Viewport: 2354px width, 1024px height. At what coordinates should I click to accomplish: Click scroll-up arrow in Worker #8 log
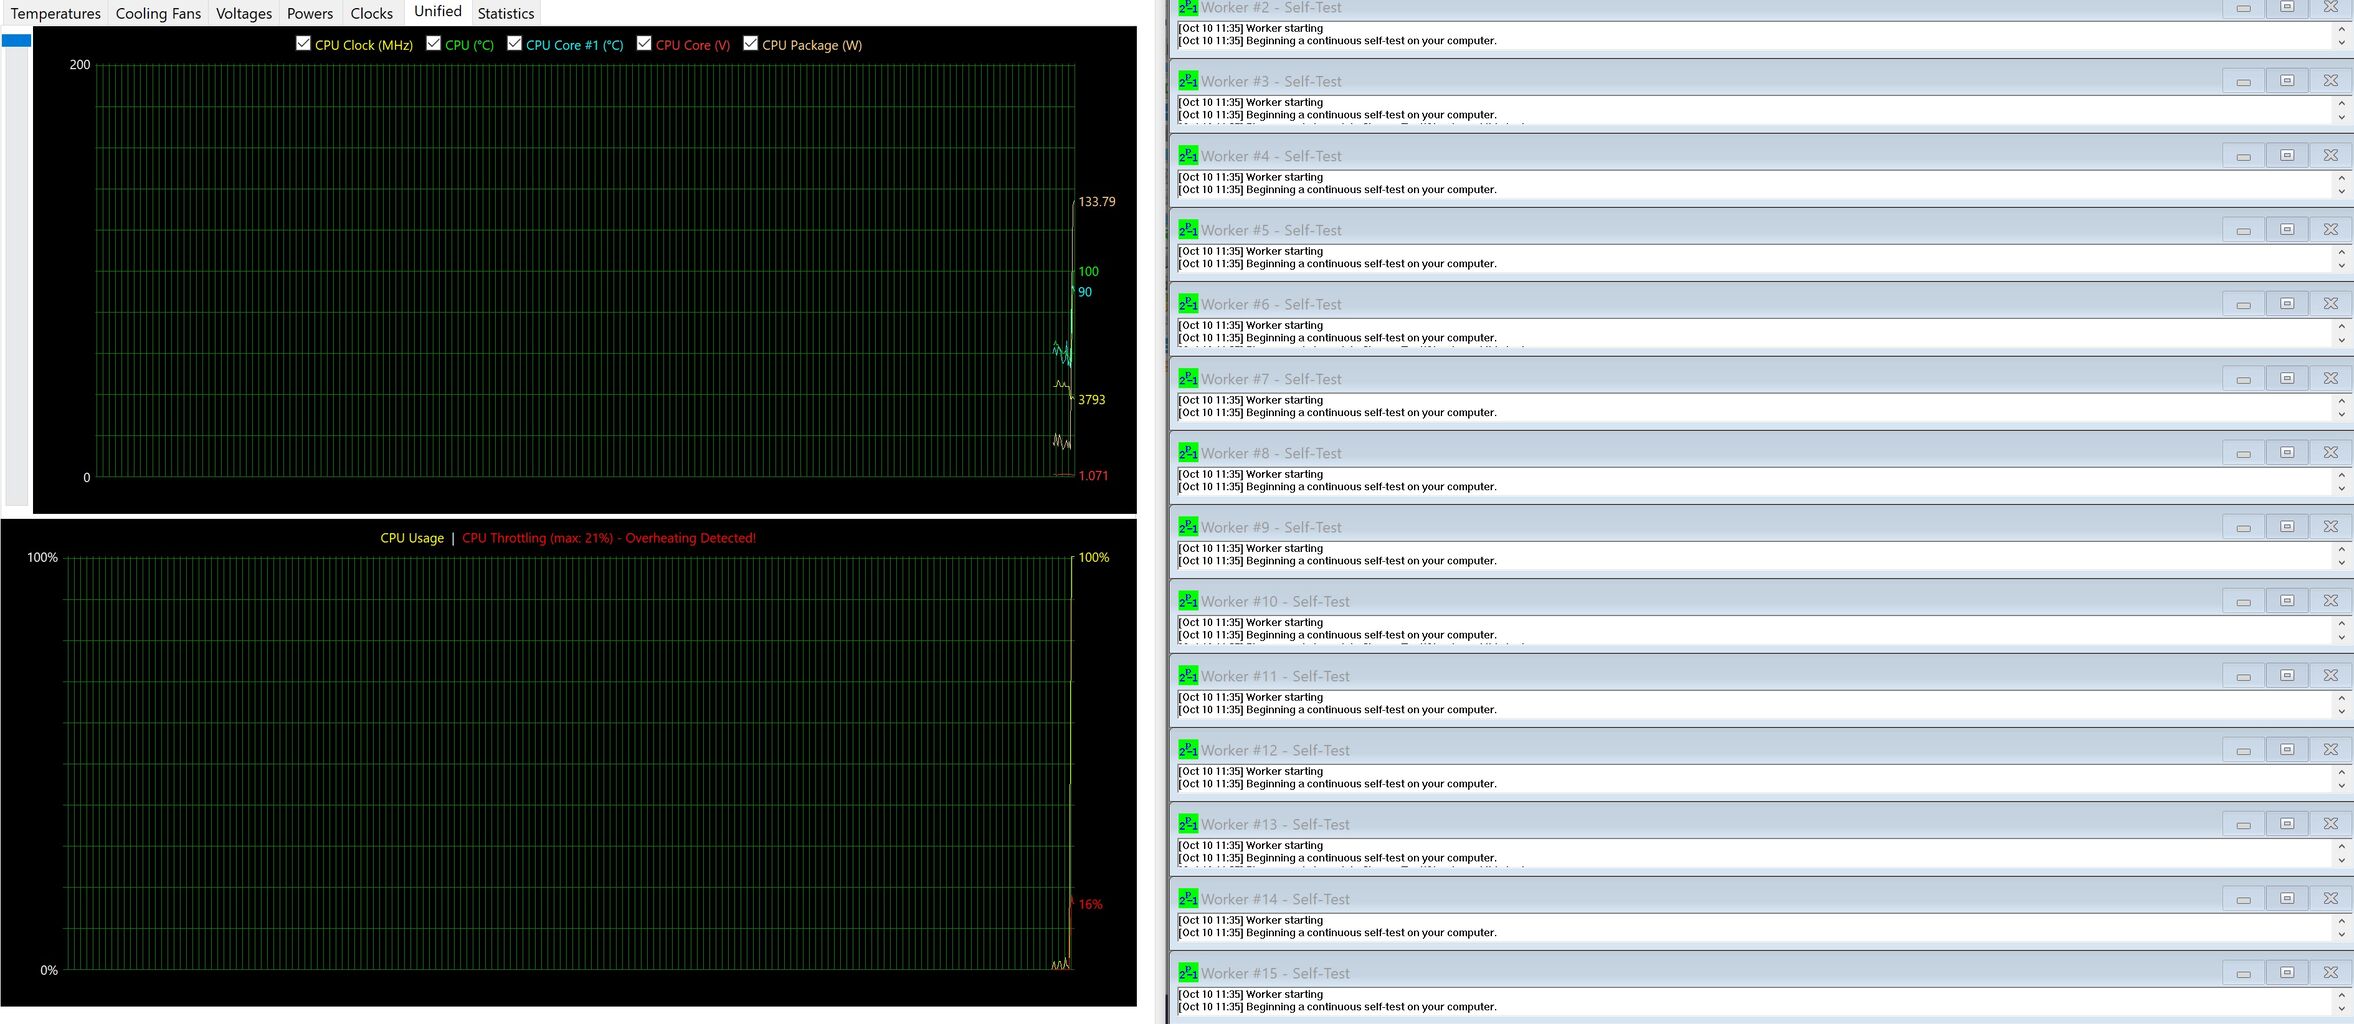2341,475
